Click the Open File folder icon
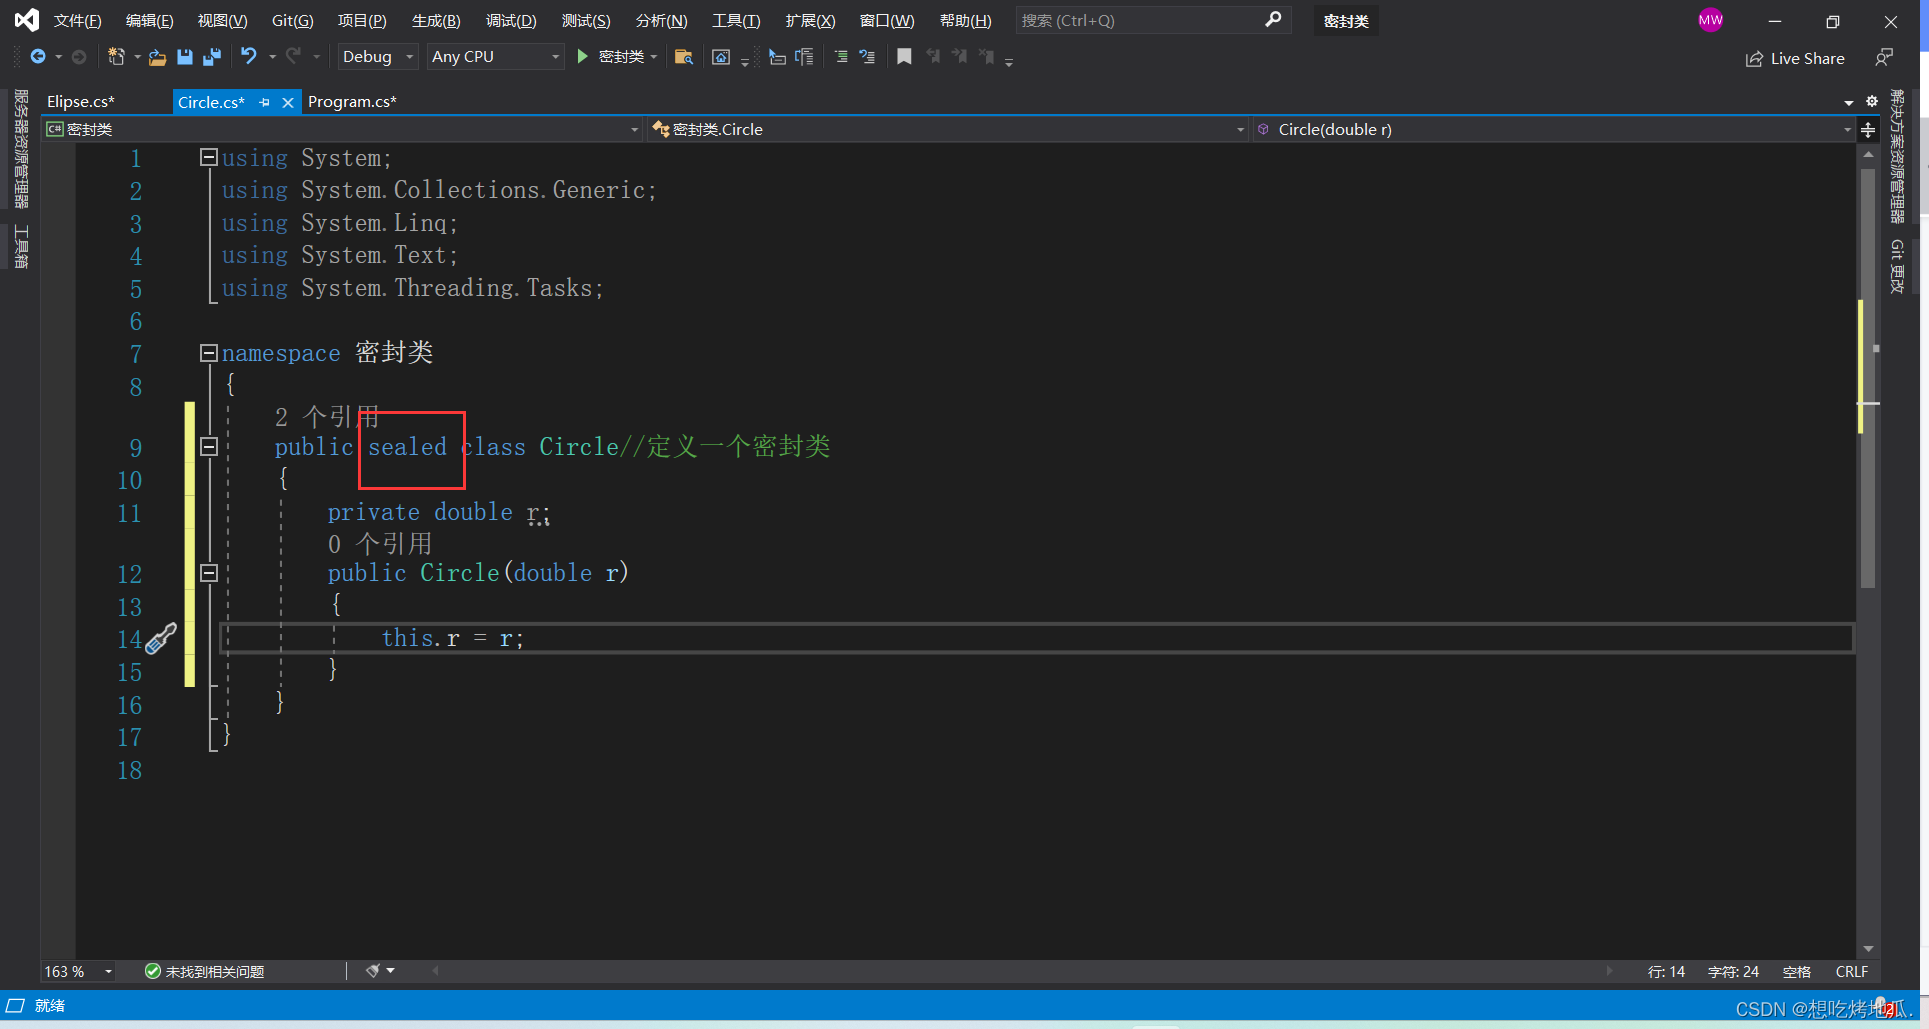 (157, 57)
